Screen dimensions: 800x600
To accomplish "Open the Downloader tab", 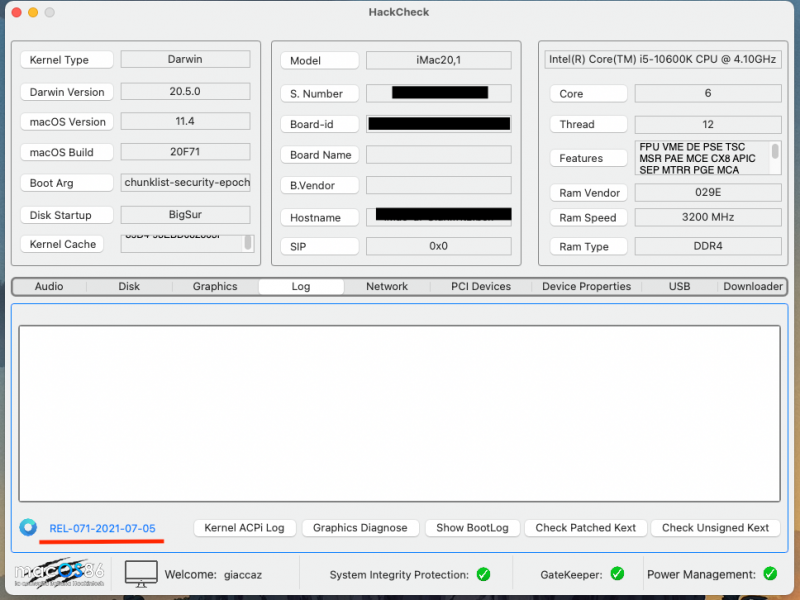I will pos(753,286).
